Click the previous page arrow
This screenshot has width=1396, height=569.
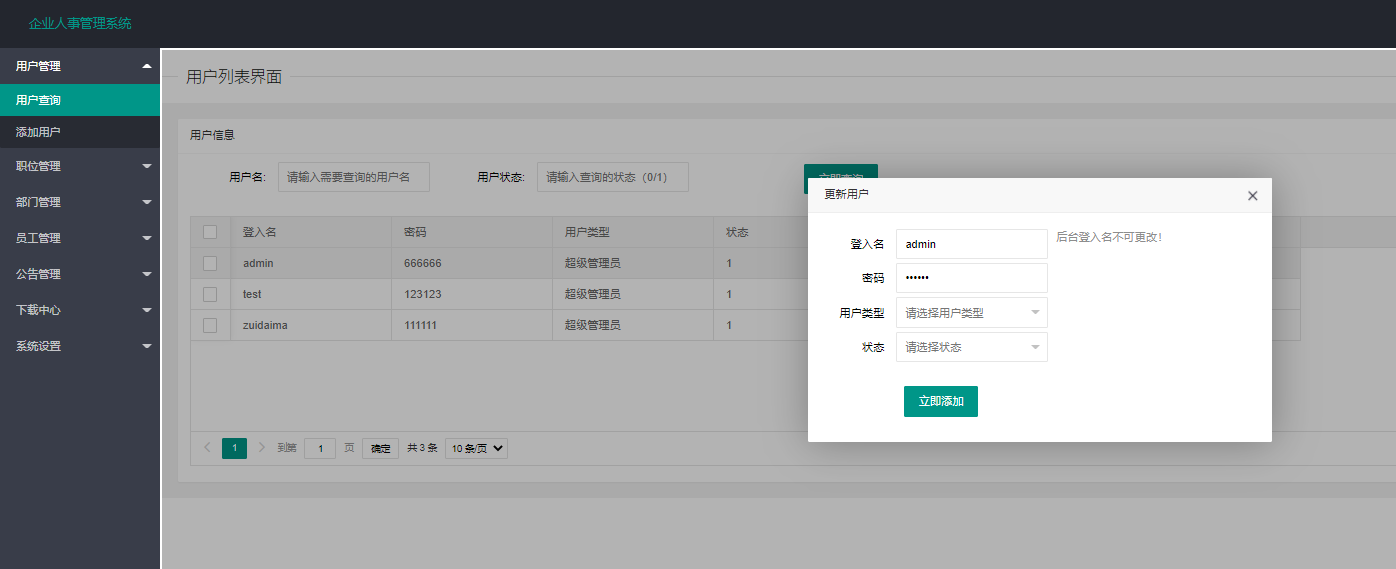207,448
